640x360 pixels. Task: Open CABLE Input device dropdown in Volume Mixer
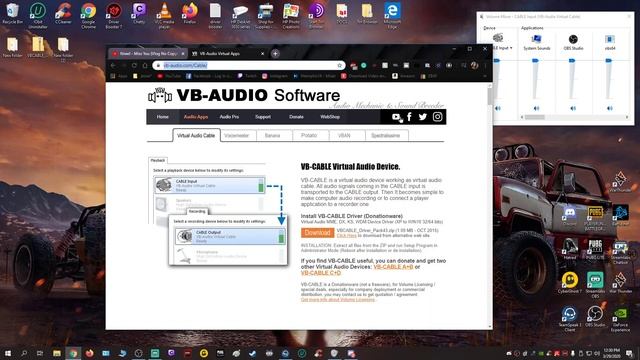pos(511,48)
